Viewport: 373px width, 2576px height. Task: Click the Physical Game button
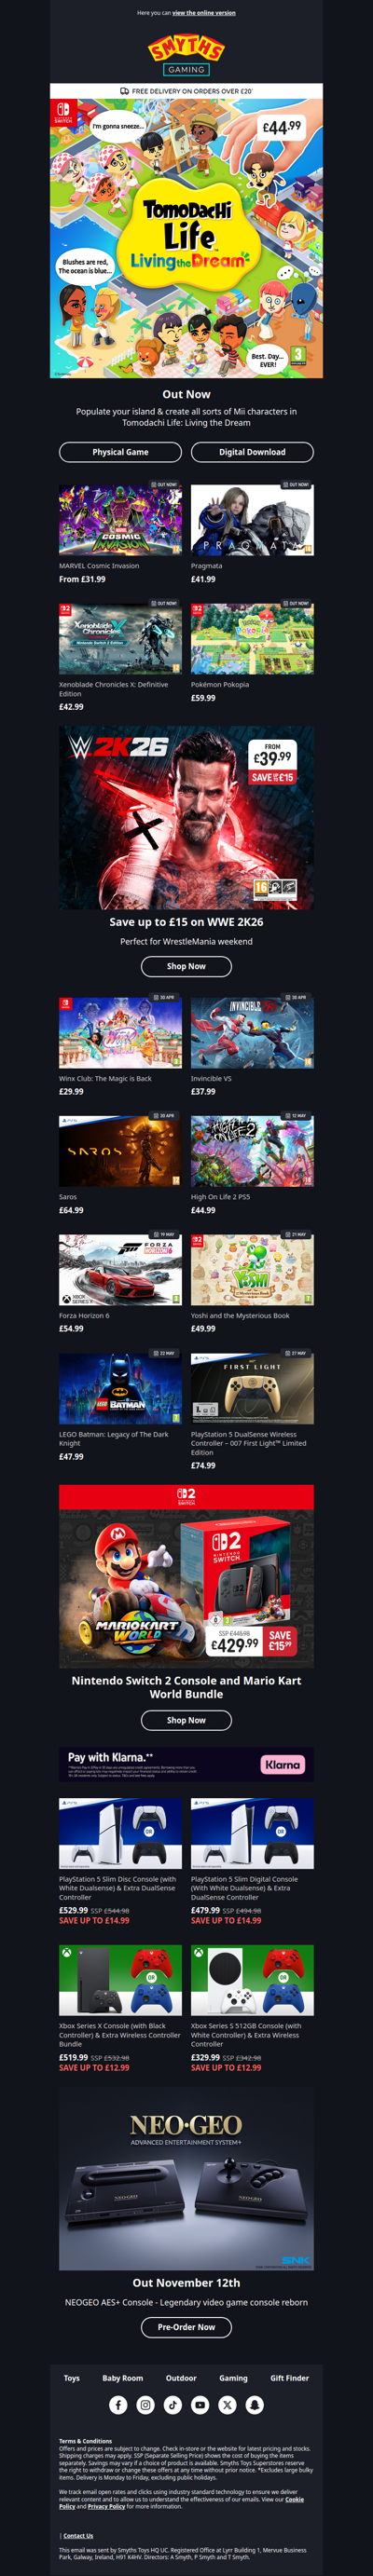[120, 452]
